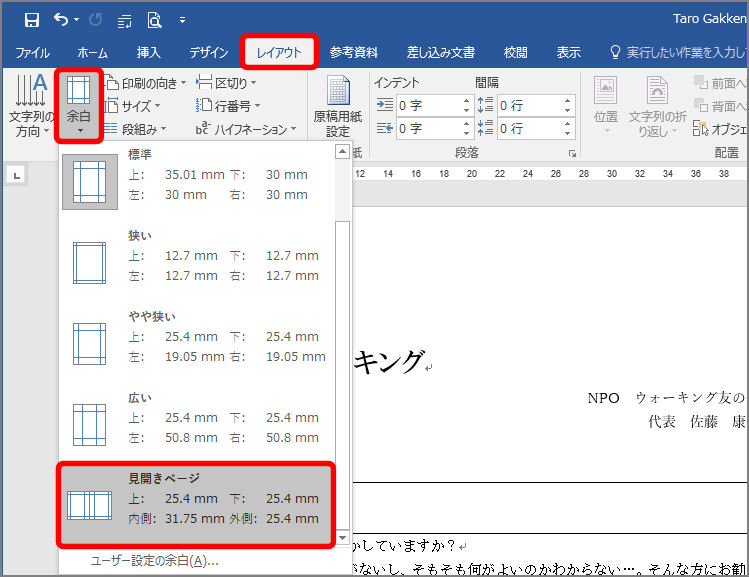Click the 左インデント left indent icon
This screenshot has width=749, height=577.
point(385,105)
